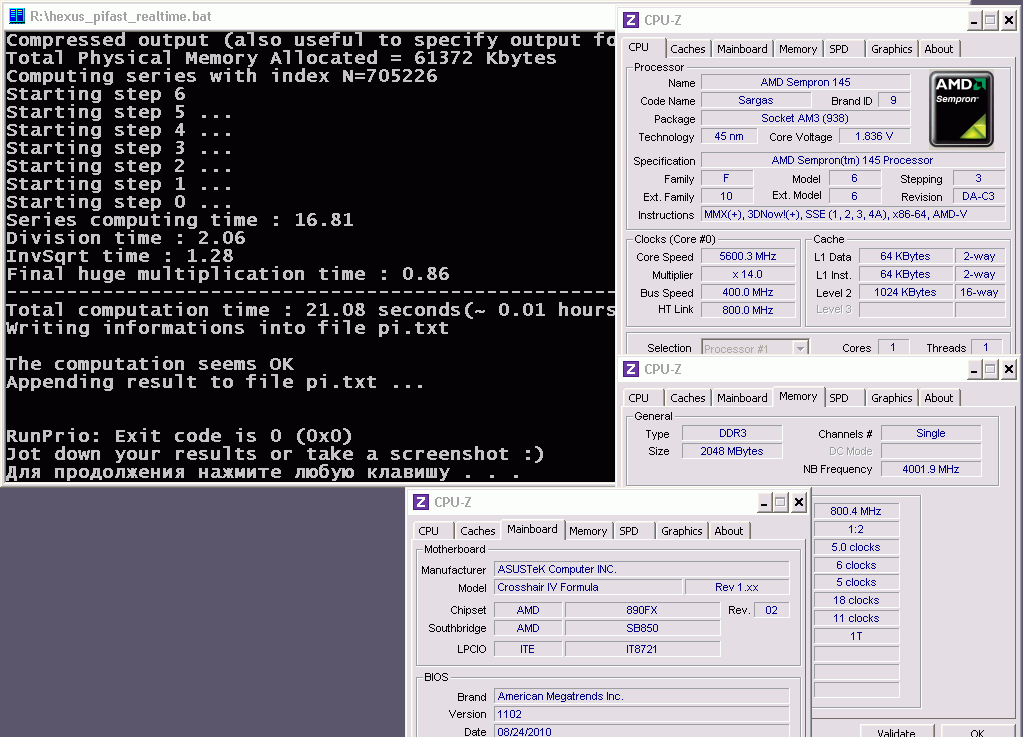Click the Total computation time line in console

click(310, 310)
